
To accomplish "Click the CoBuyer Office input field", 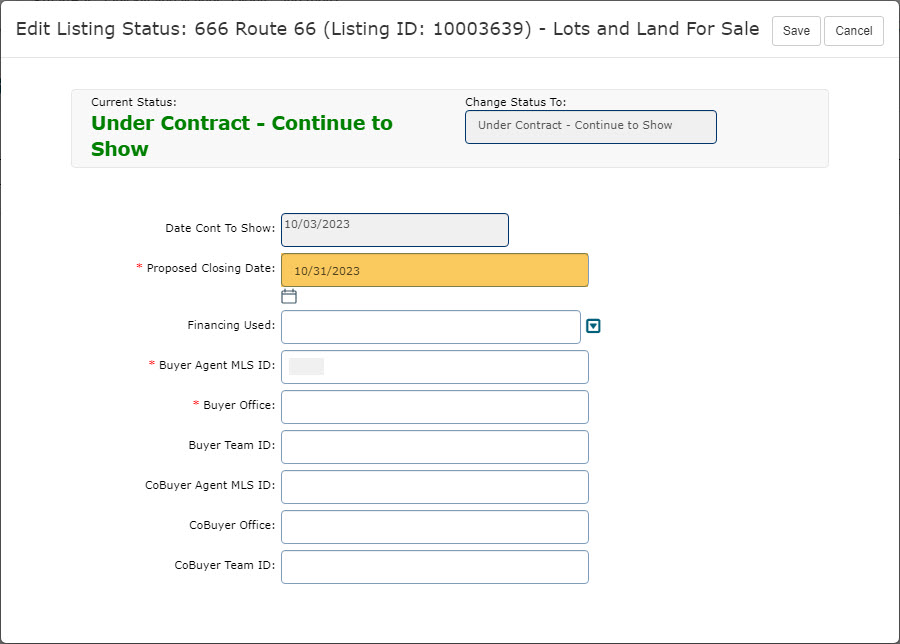I will 434,527.
